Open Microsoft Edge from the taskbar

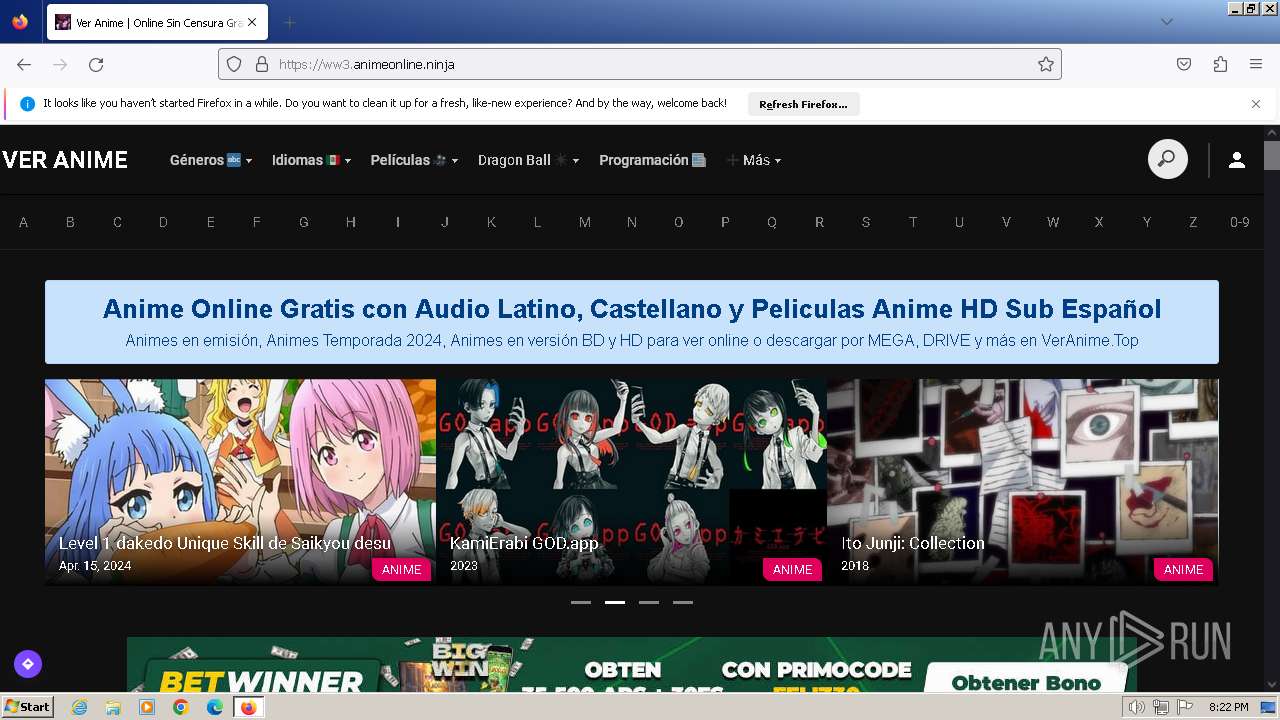pyautogui.click(x=215, y=707)
